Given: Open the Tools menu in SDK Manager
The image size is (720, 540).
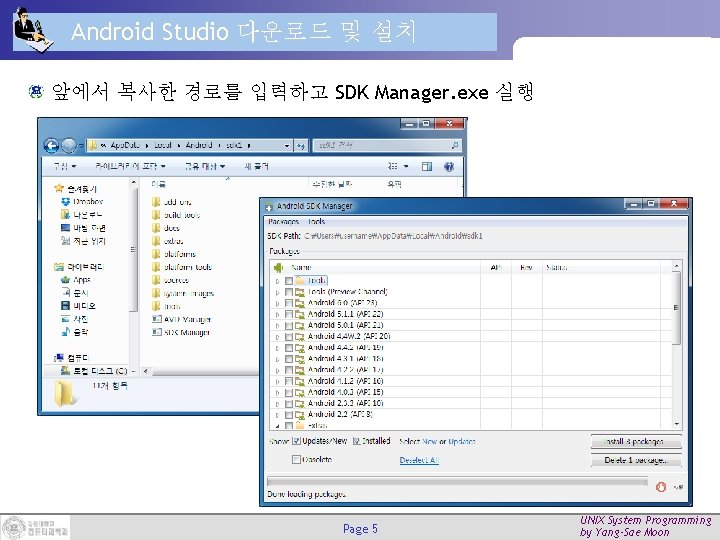Looking at the screenshot, I should click(316, 222).
